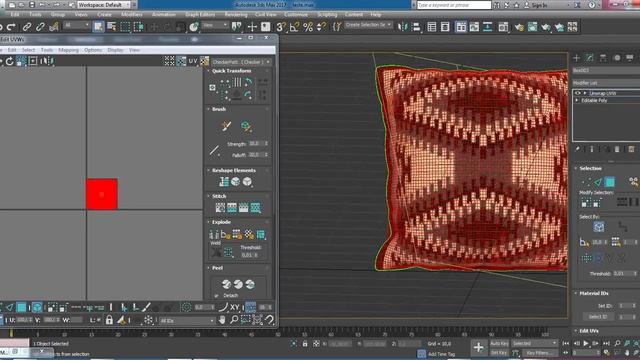Toggle the Spinner Snap icon
The width and height of the screenshot is (640, 360).
tap(322, 27)
